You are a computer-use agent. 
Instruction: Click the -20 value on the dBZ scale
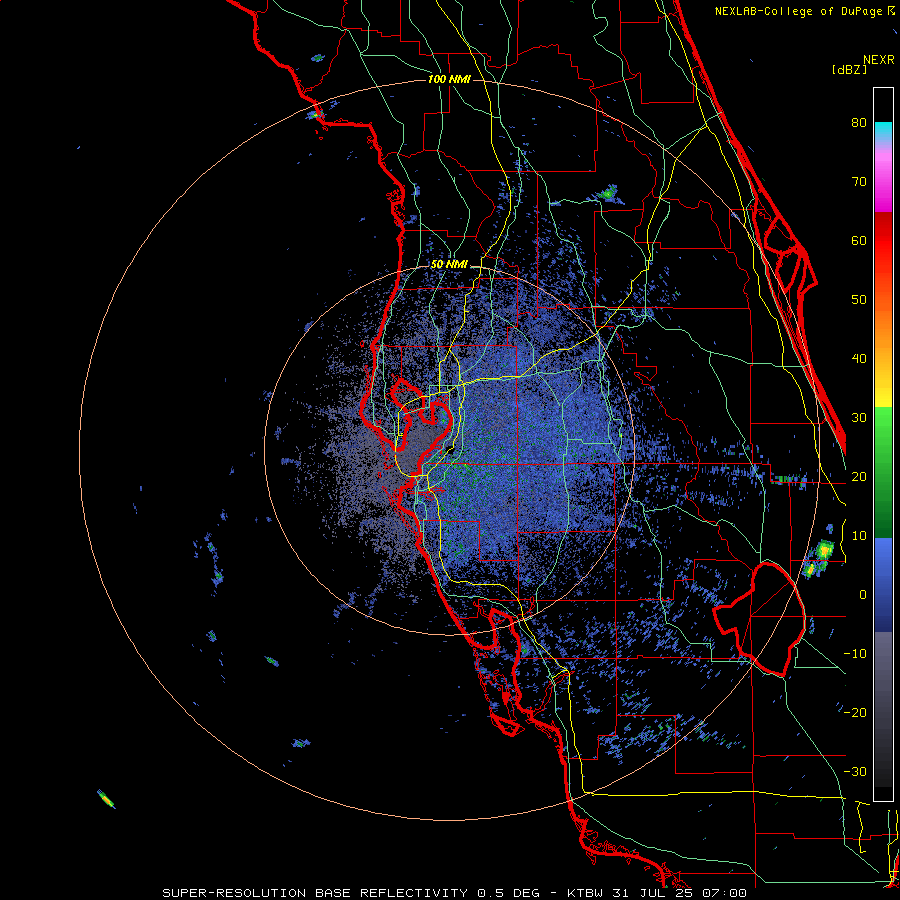coord(855,712)
